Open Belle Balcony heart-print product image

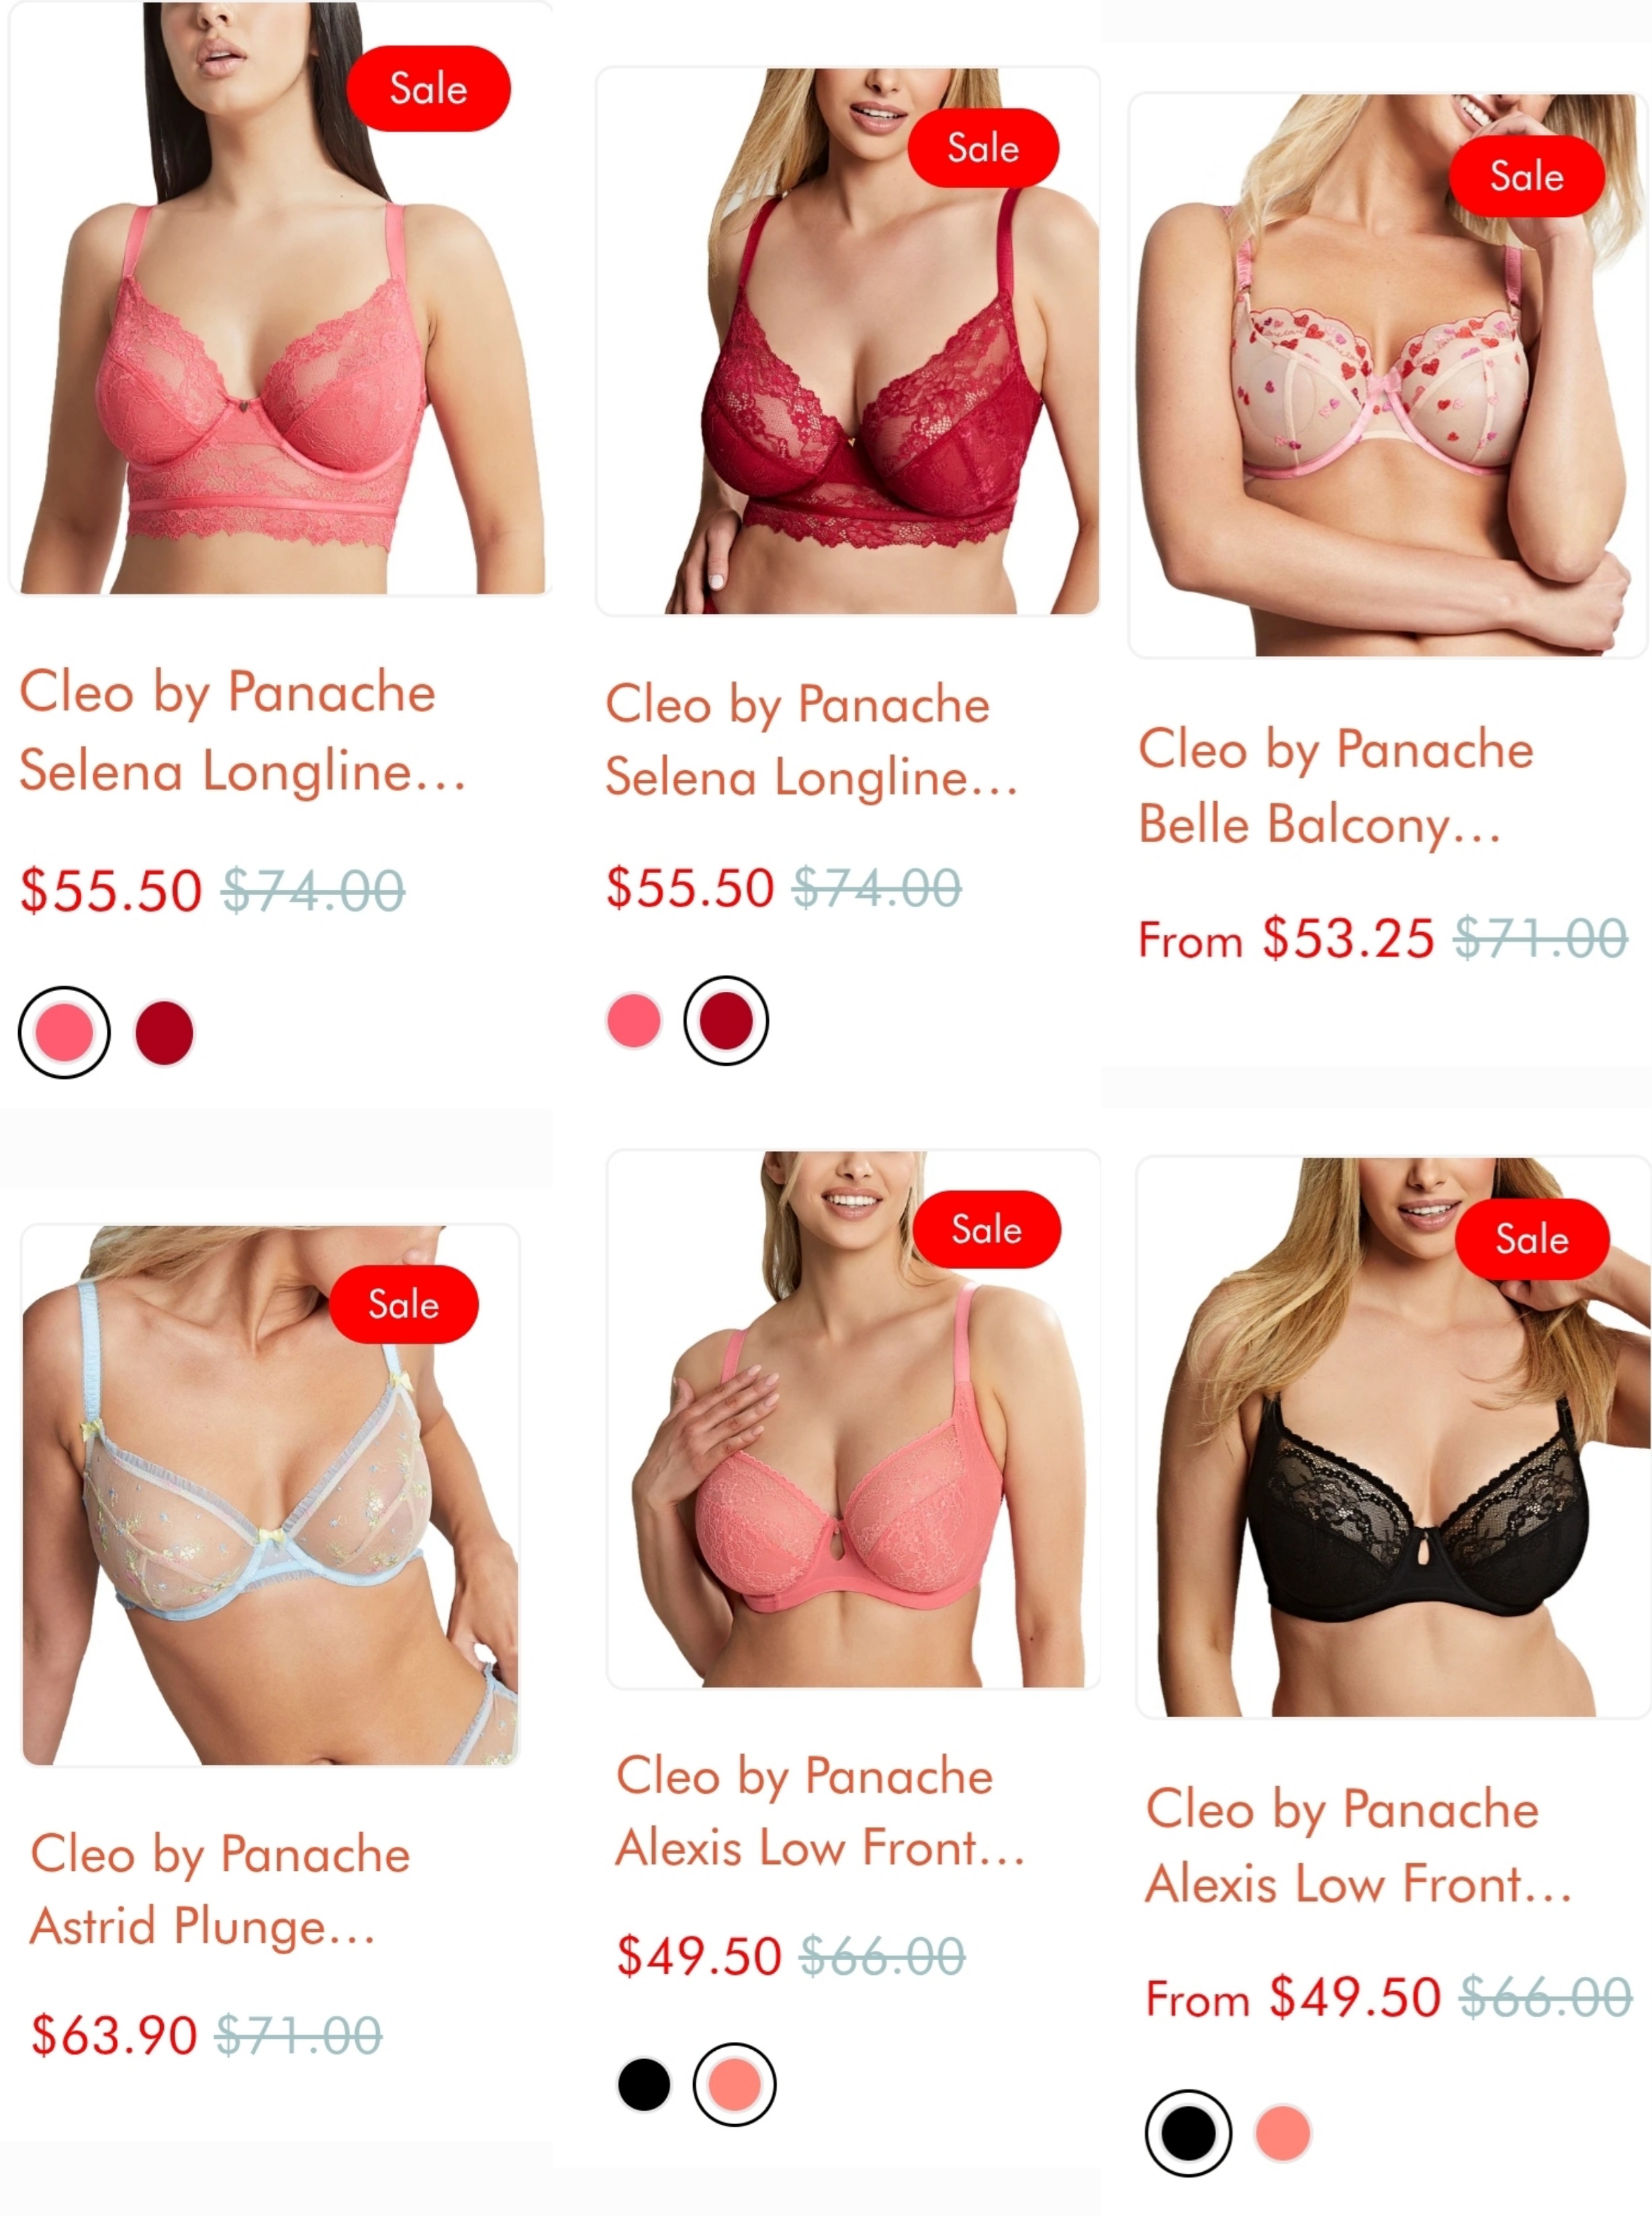[1388, 375]
